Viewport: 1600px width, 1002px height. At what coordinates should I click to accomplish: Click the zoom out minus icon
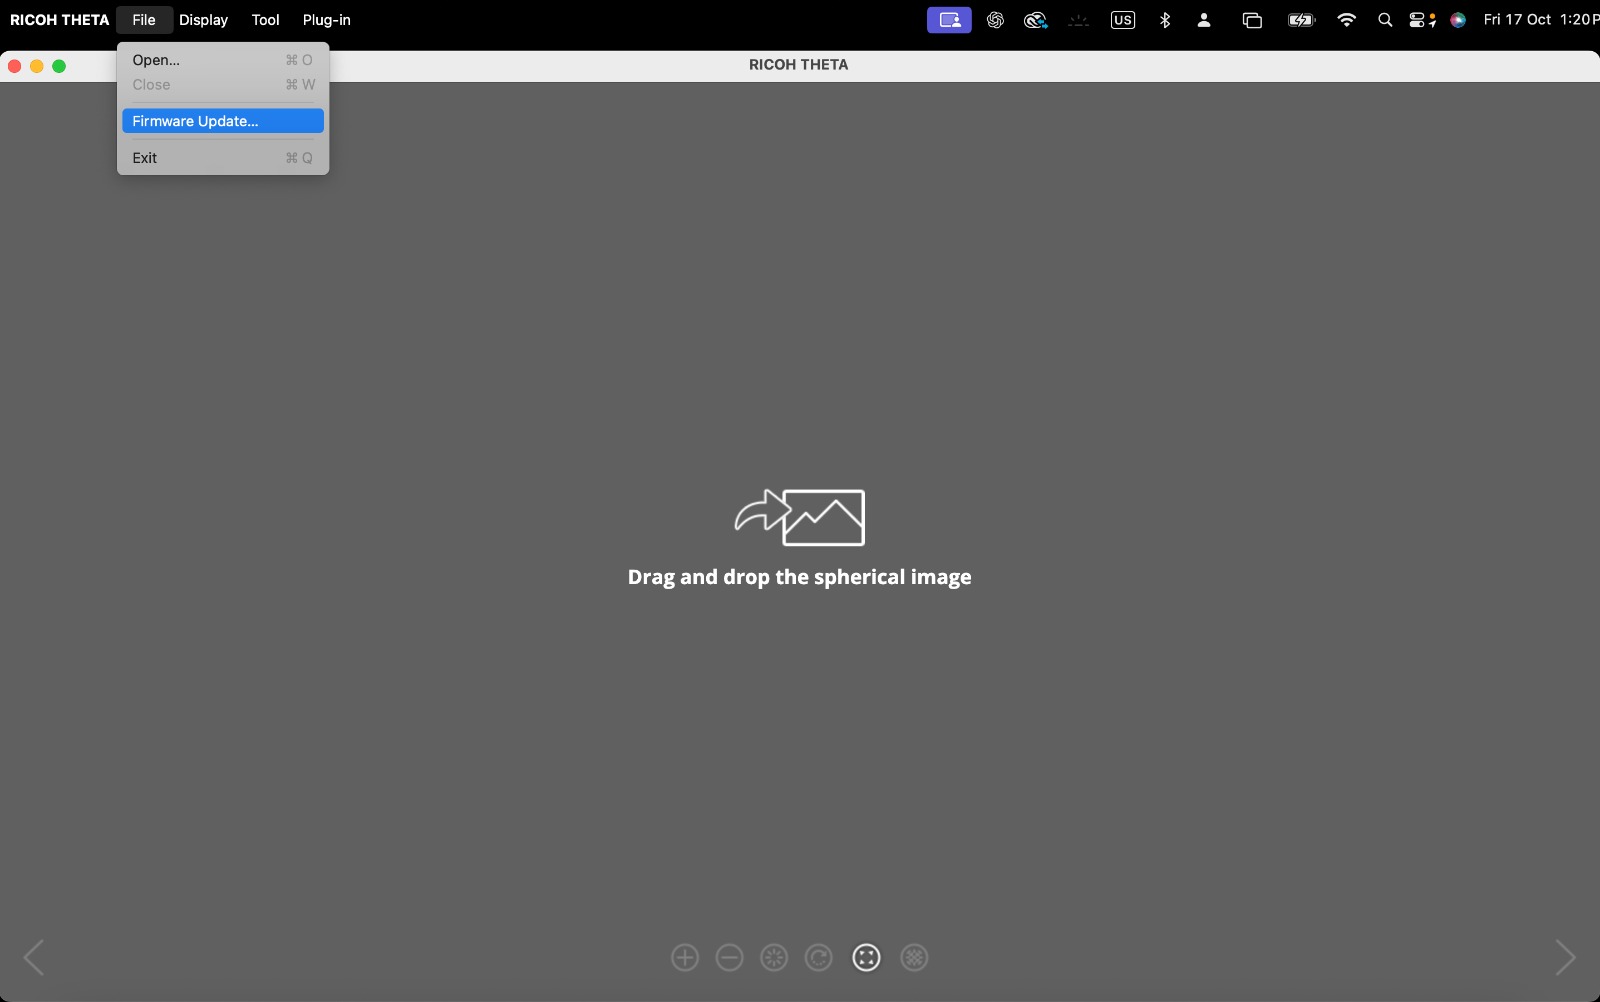pyautogui.click(x=730, y=958)
